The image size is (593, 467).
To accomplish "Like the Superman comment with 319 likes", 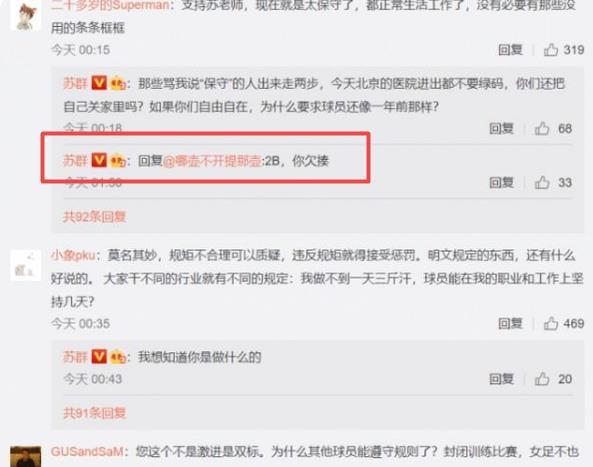I will coord(551,50).
